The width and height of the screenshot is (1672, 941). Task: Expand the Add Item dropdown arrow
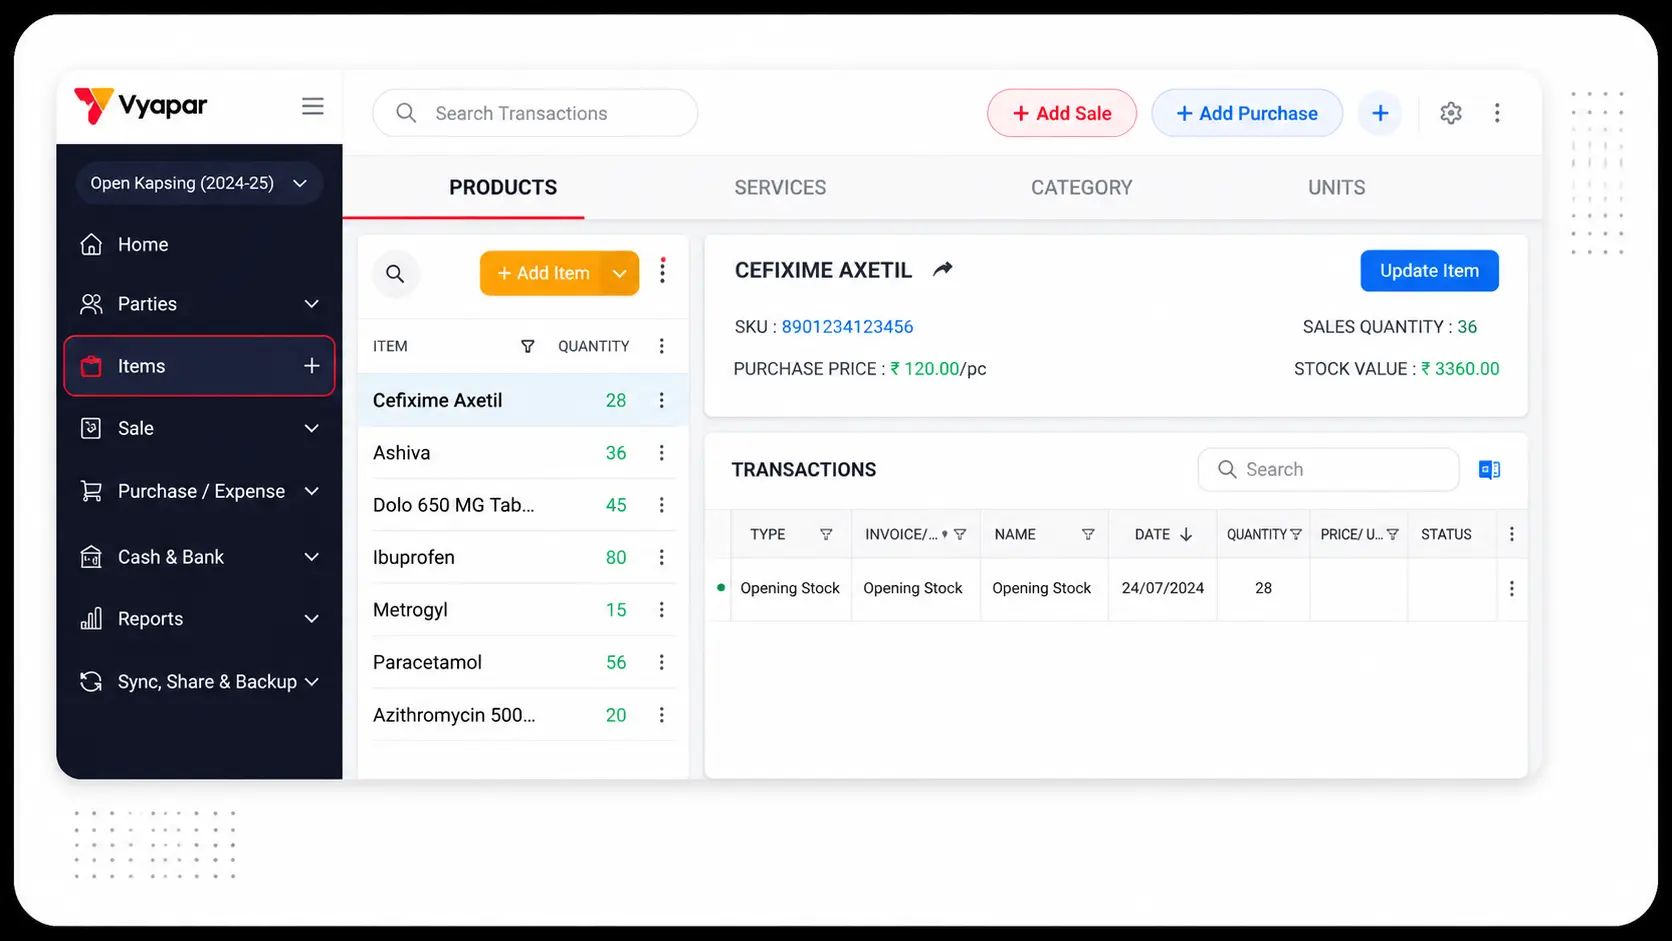pyautogui.click(x=620, y=273)
